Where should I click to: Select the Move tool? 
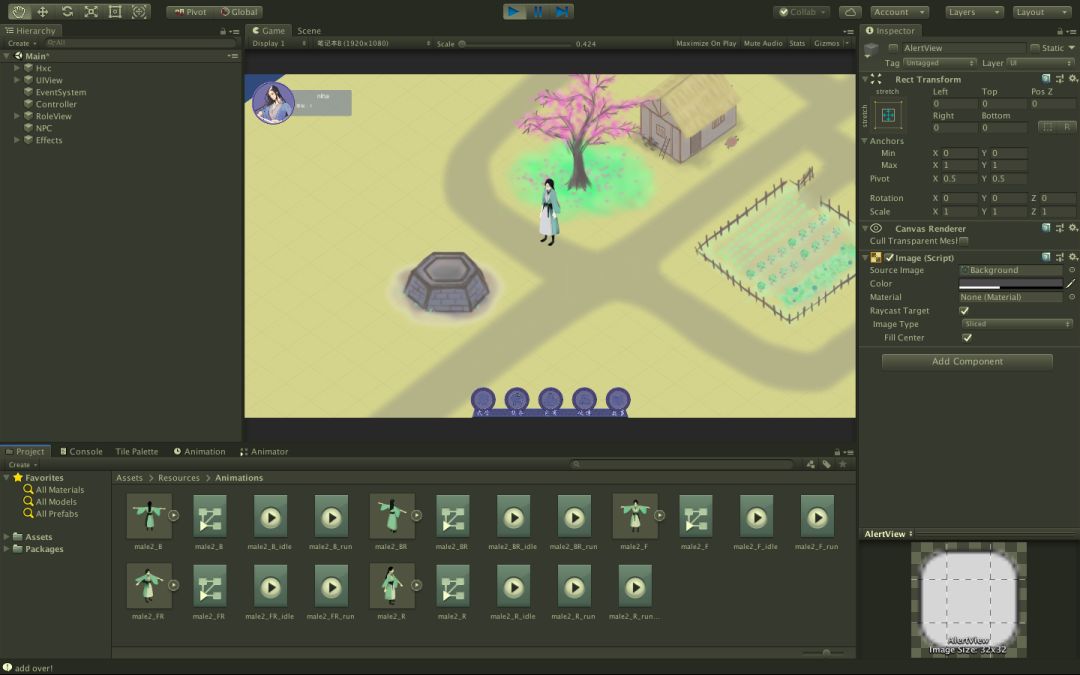pos(43,12)
